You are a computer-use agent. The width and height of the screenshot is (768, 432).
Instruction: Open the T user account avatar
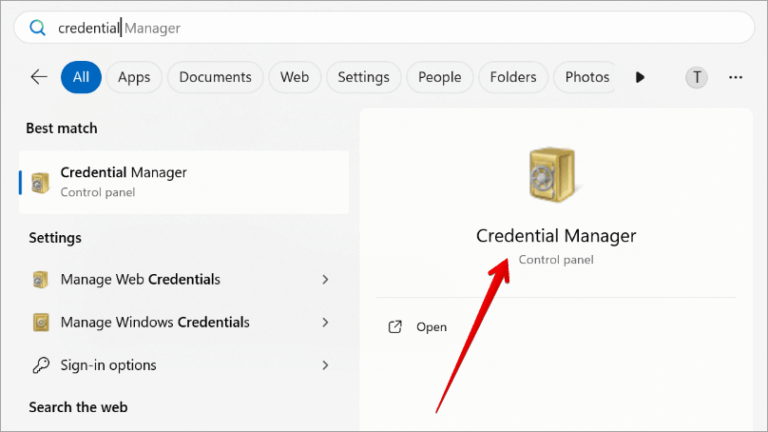tap(696, 77)
